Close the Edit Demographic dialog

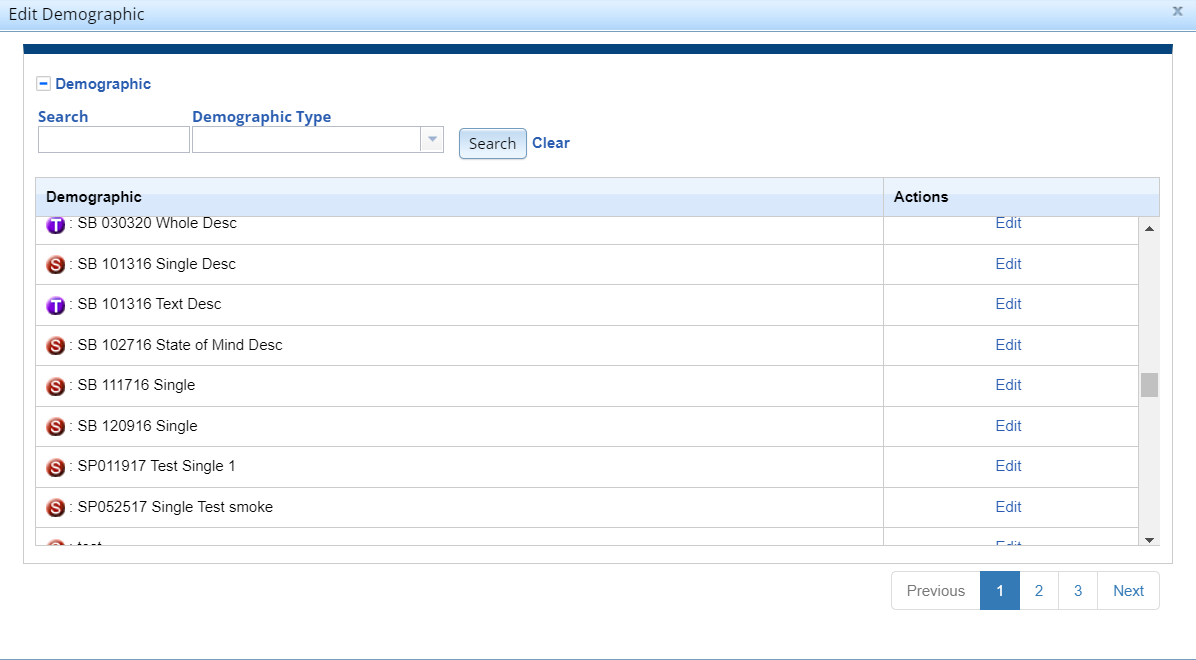(1177, 11)
